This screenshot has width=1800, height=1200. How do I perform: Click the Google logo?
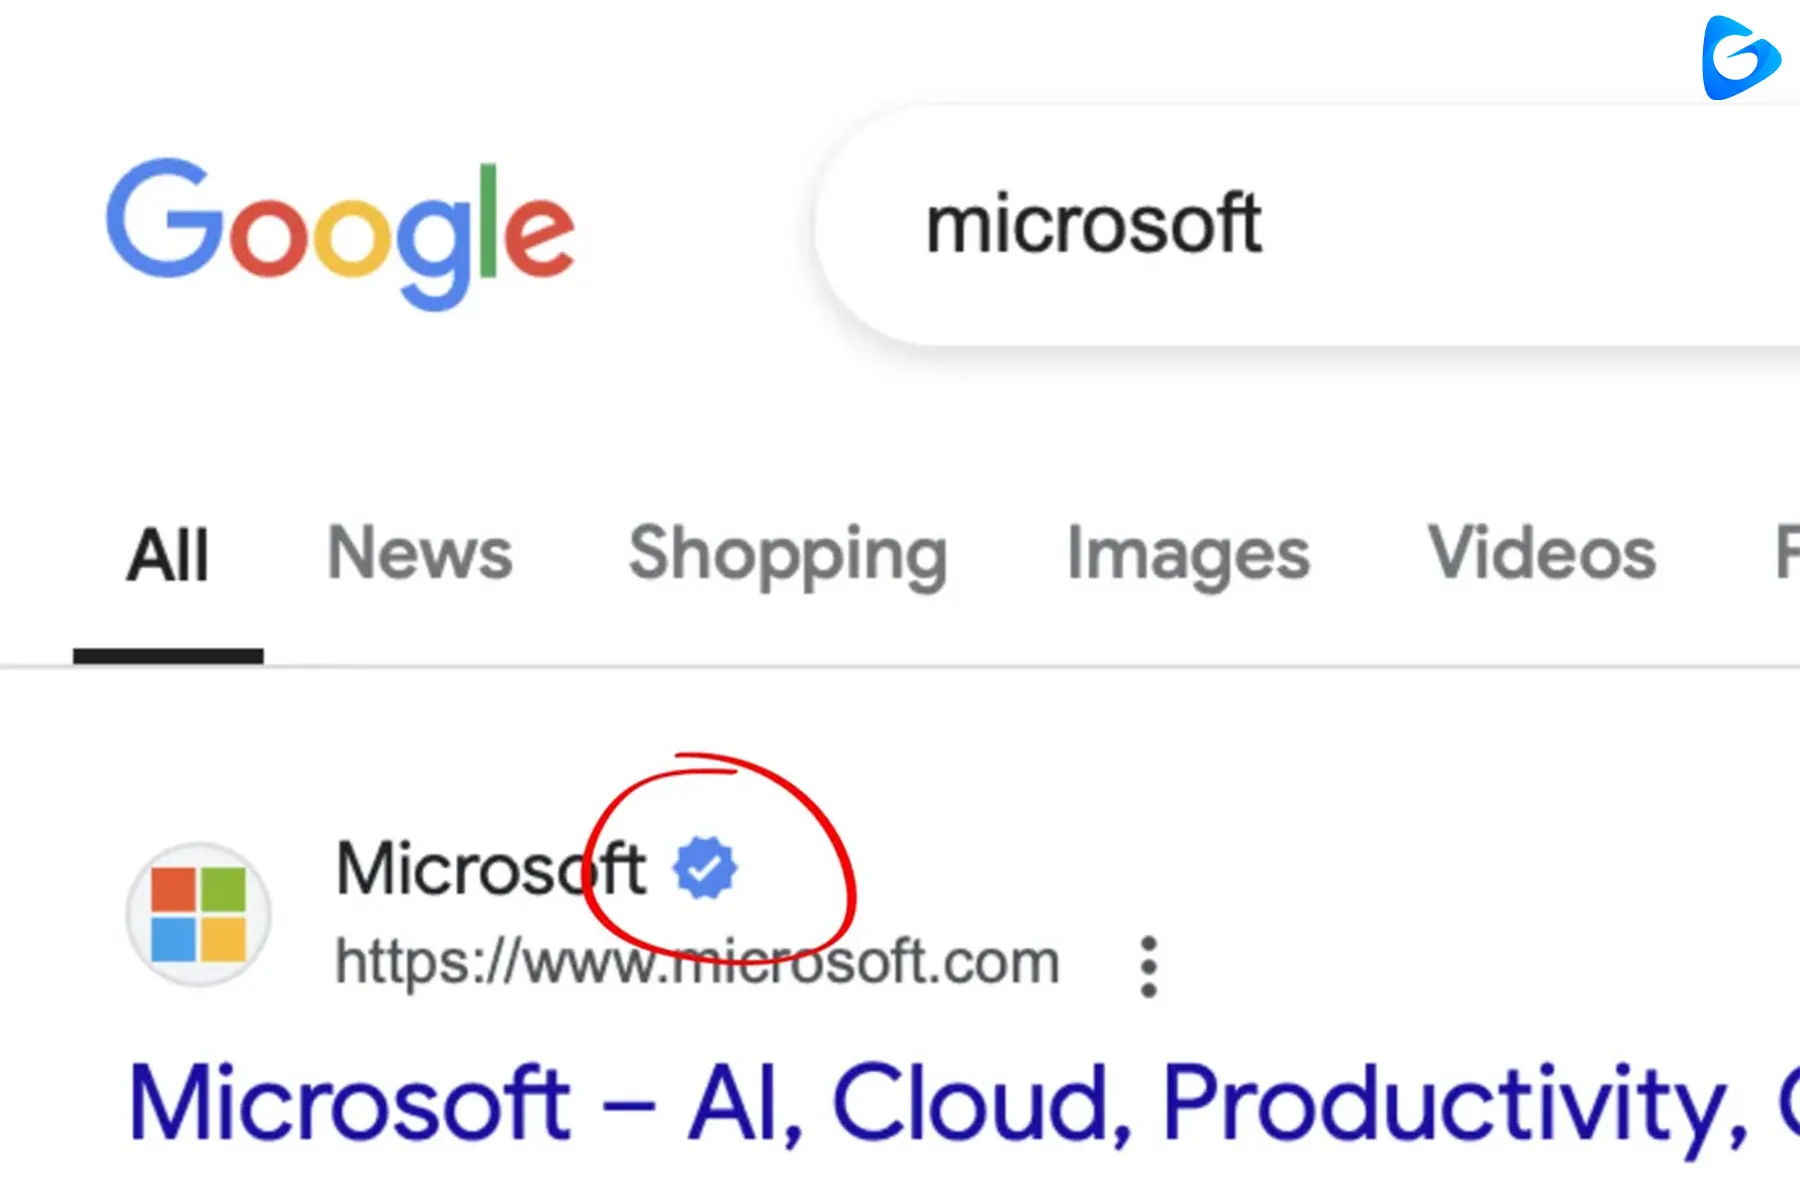pyautogui.click(x=341, y=232)
